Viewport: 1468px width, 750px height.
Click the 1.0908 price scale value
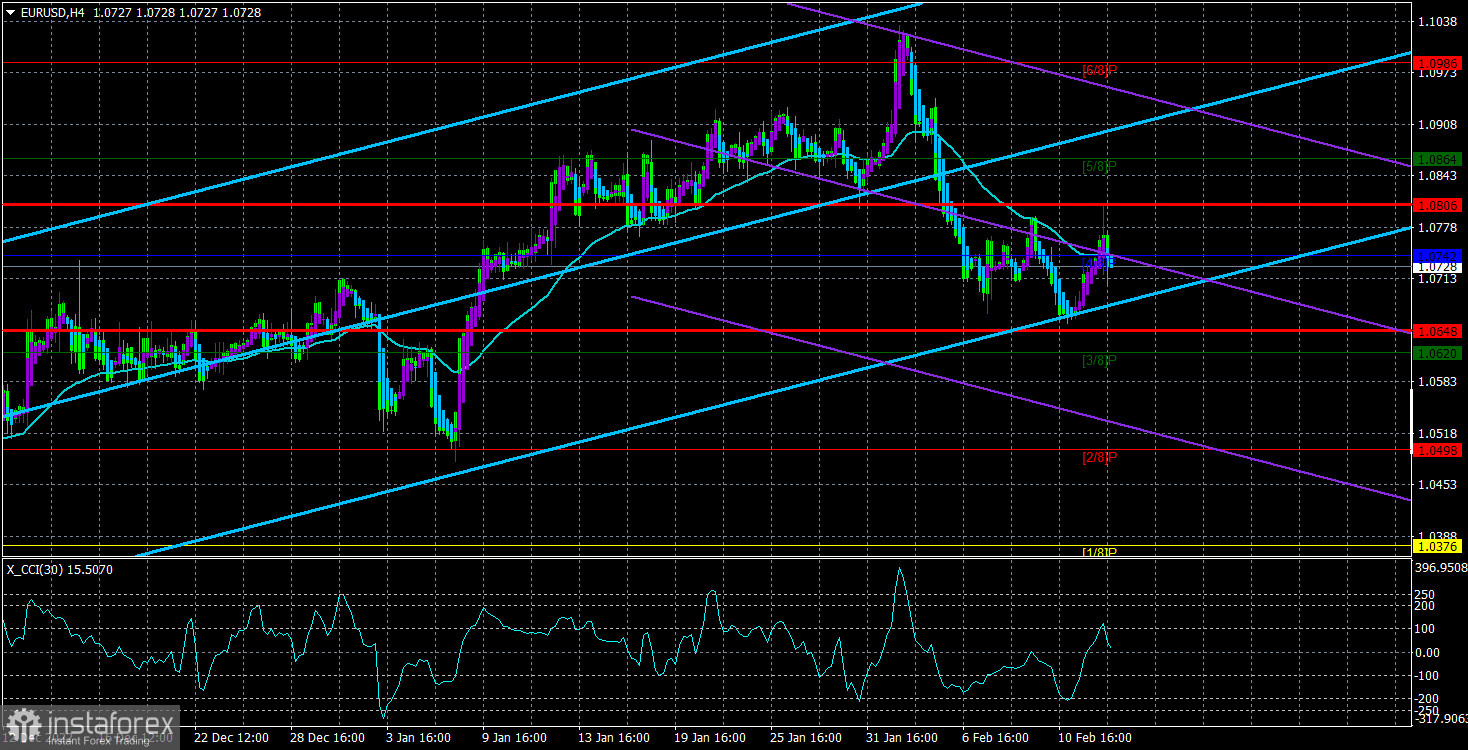(x=1435, y=125)
